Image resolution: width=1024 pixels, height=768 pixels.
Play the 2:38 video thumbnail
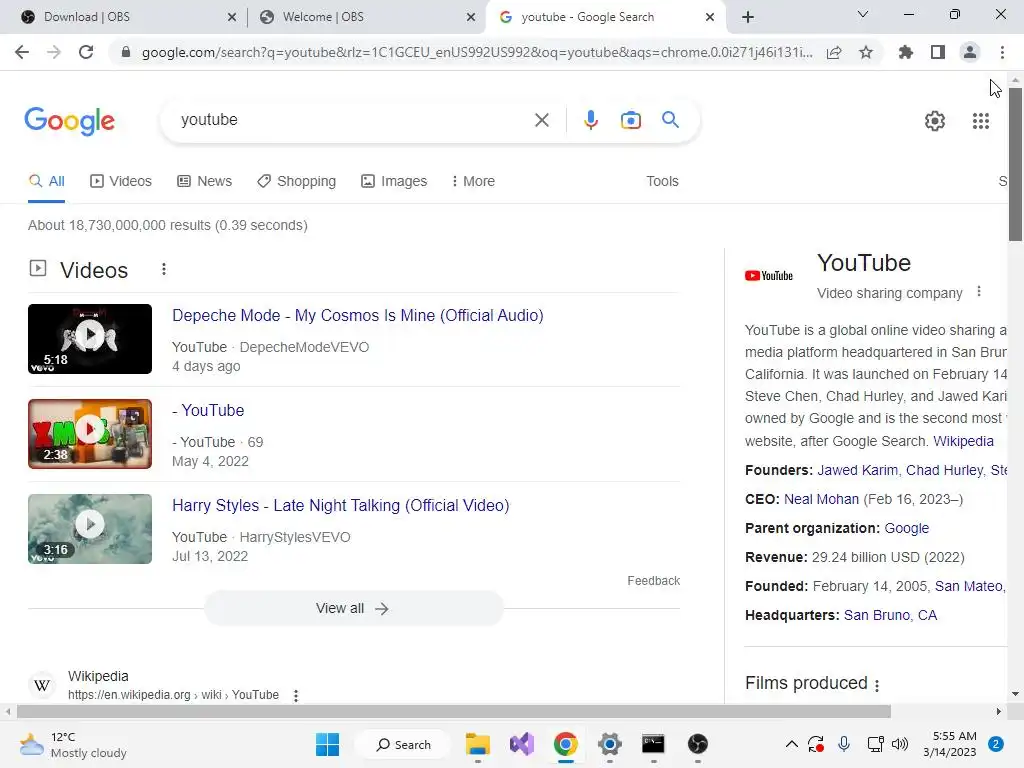coord(90,434)
